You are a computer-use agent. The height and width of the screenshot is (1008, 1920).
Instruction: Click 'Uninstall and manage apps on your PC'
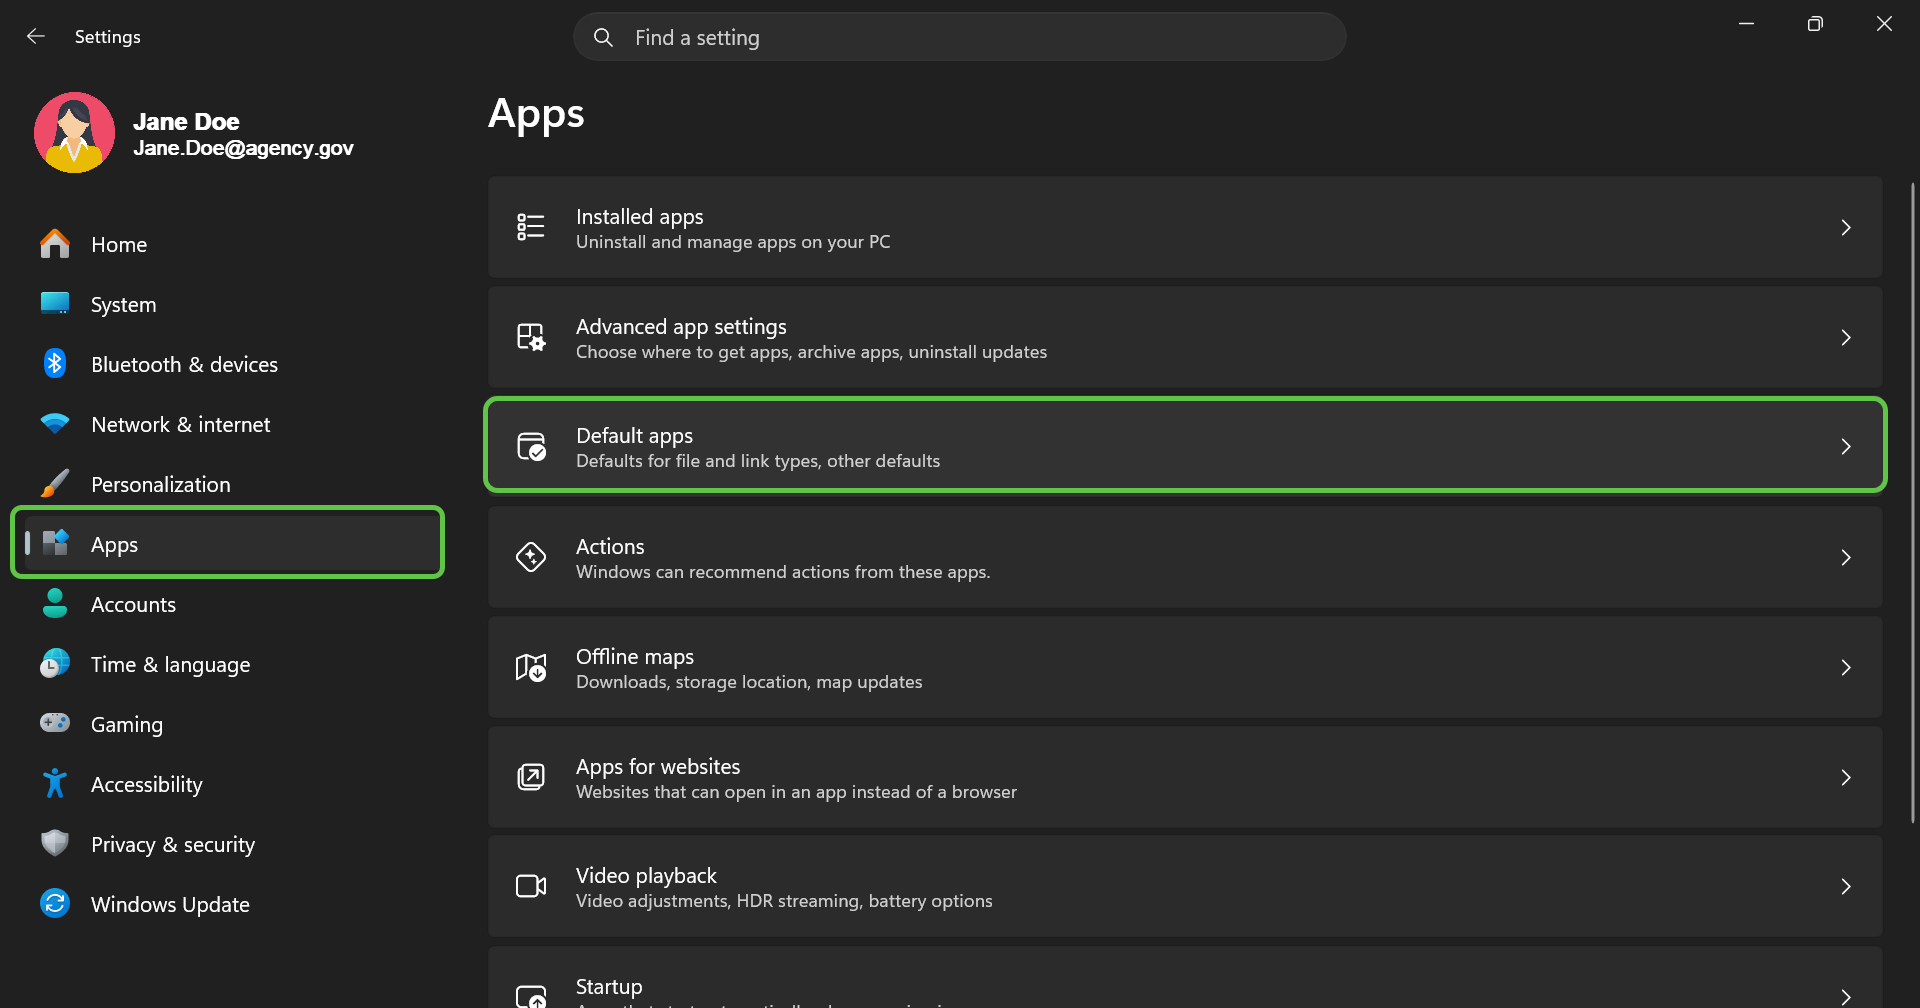coord(733,242)
